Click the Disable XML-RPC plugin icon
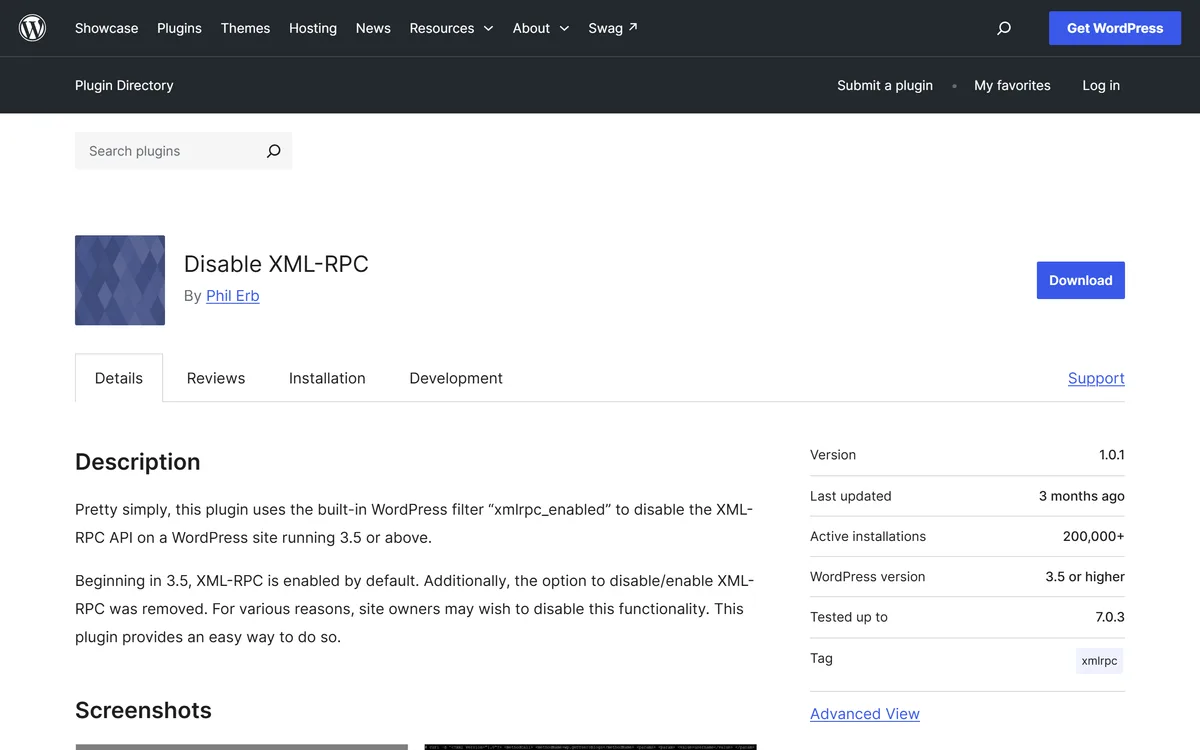 [x=120, y=280]
